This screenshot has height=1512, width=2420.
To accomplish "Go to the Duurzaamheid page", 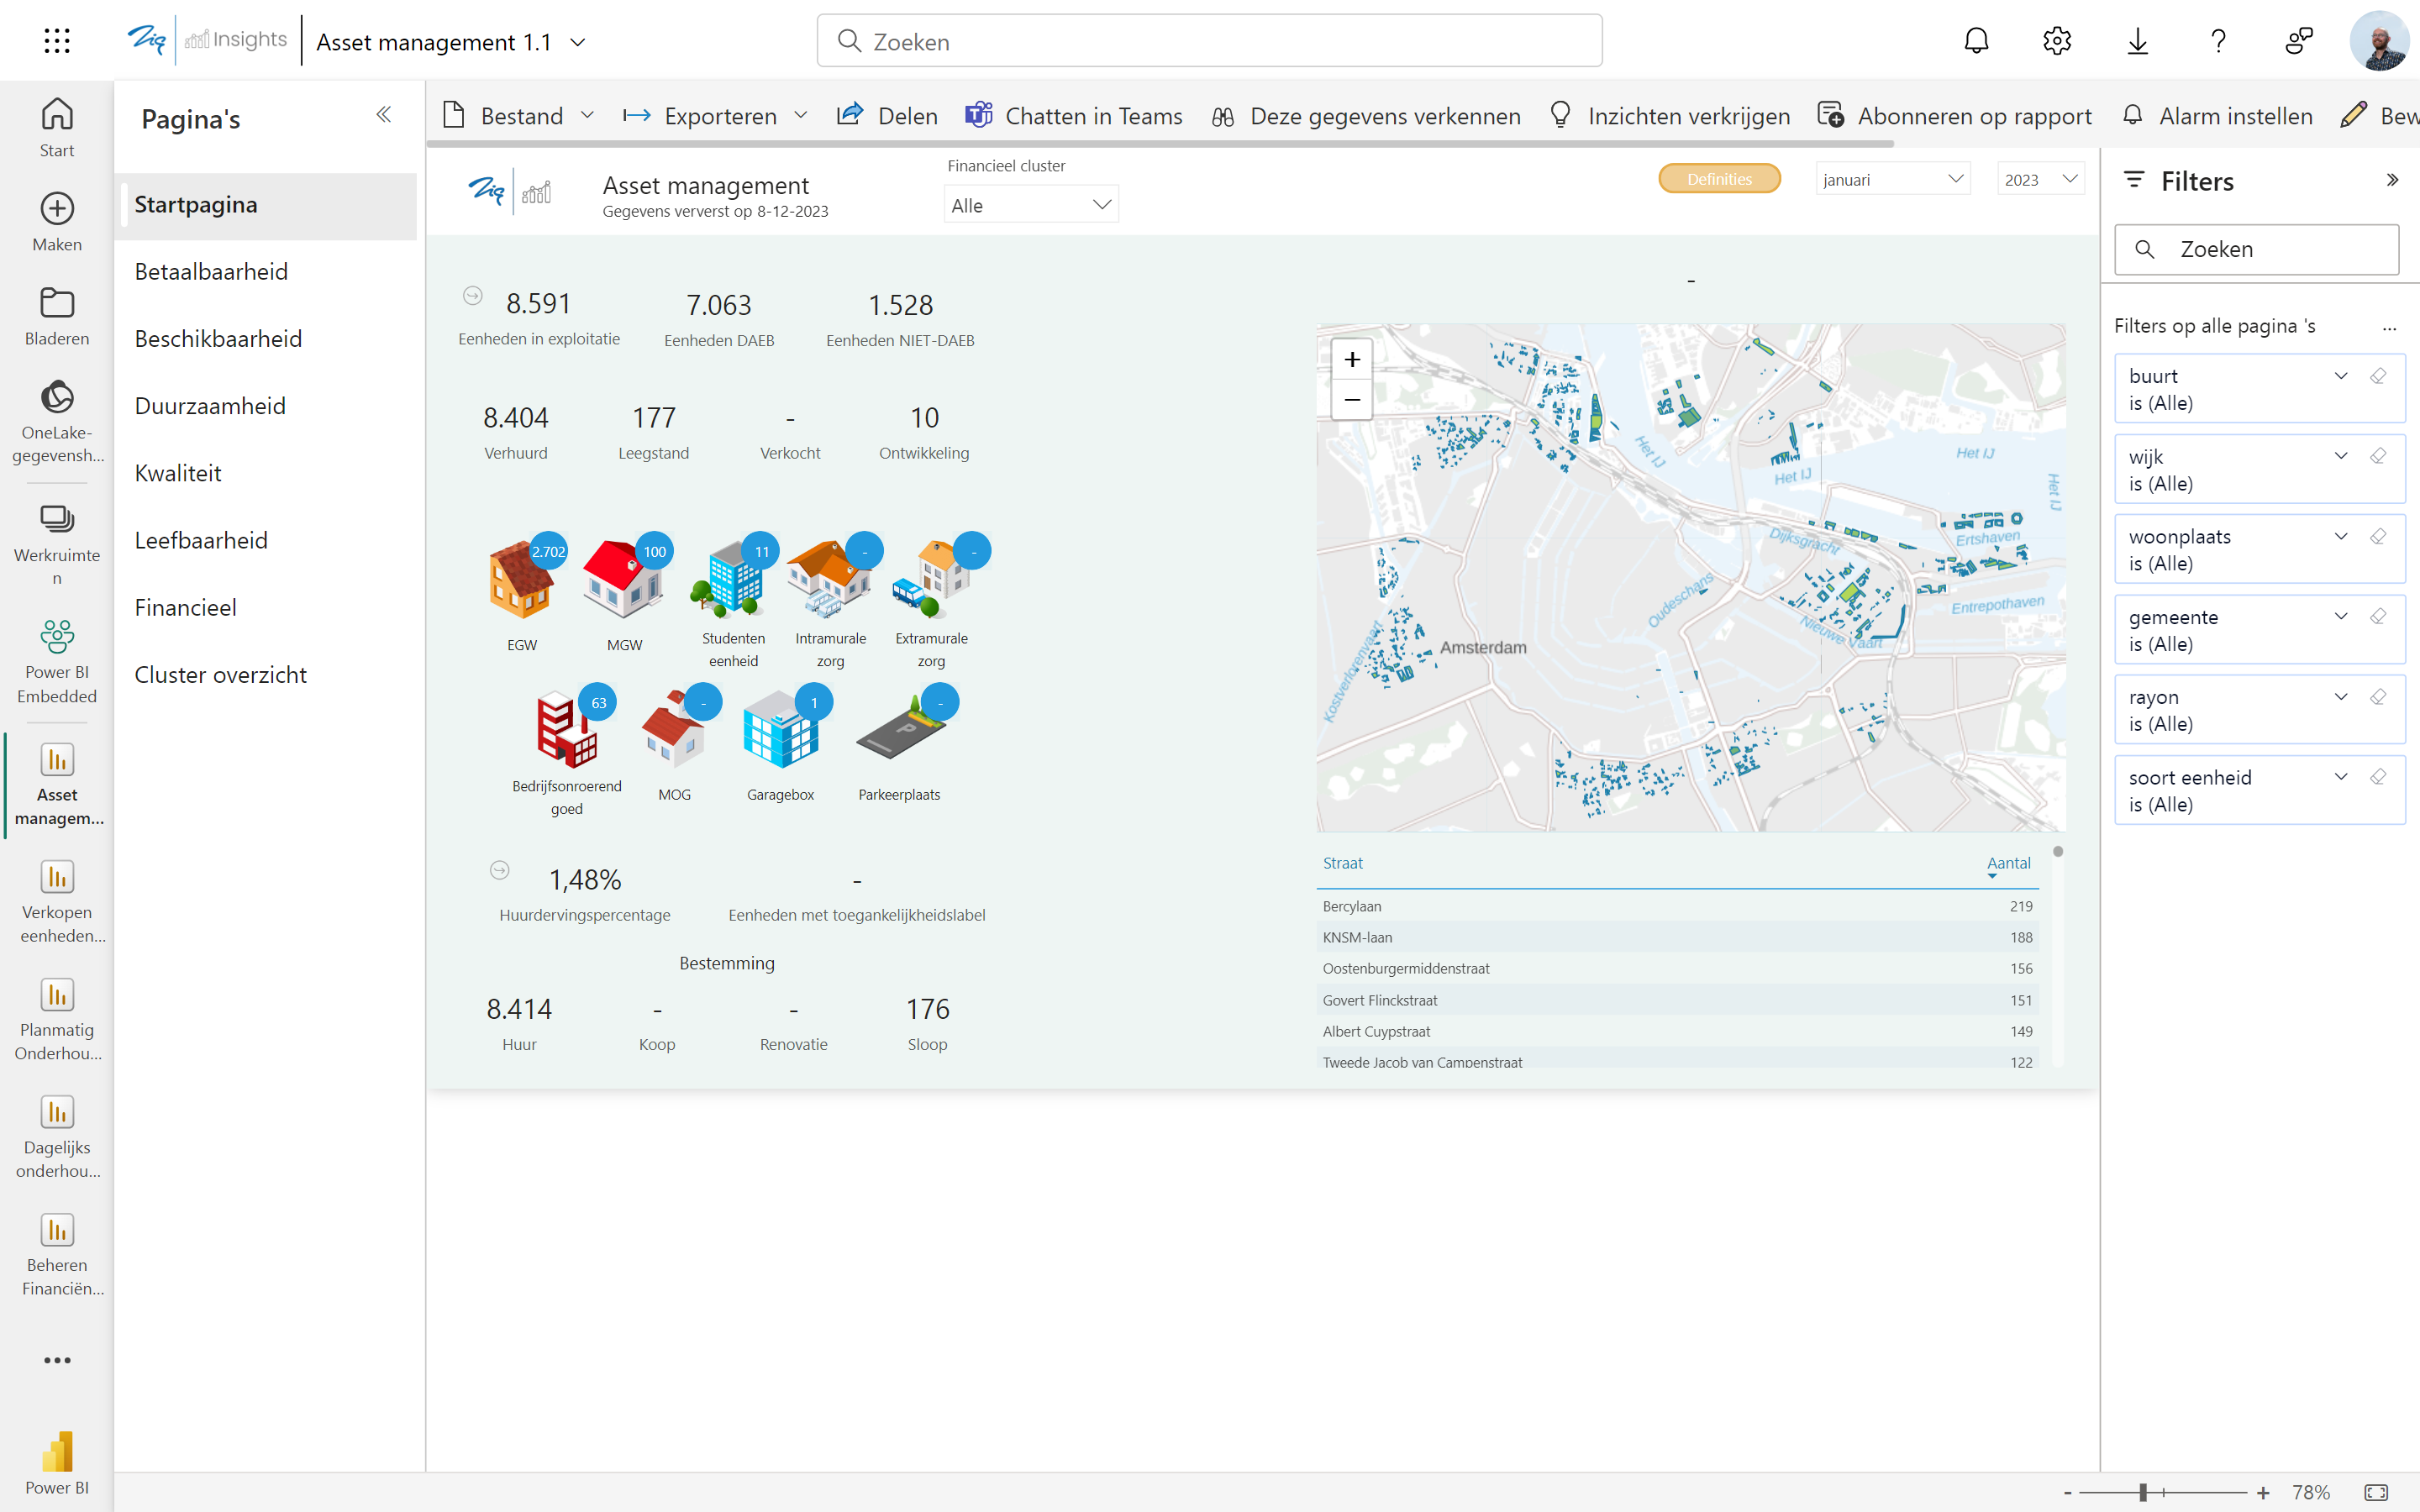I will click(210, 406).
